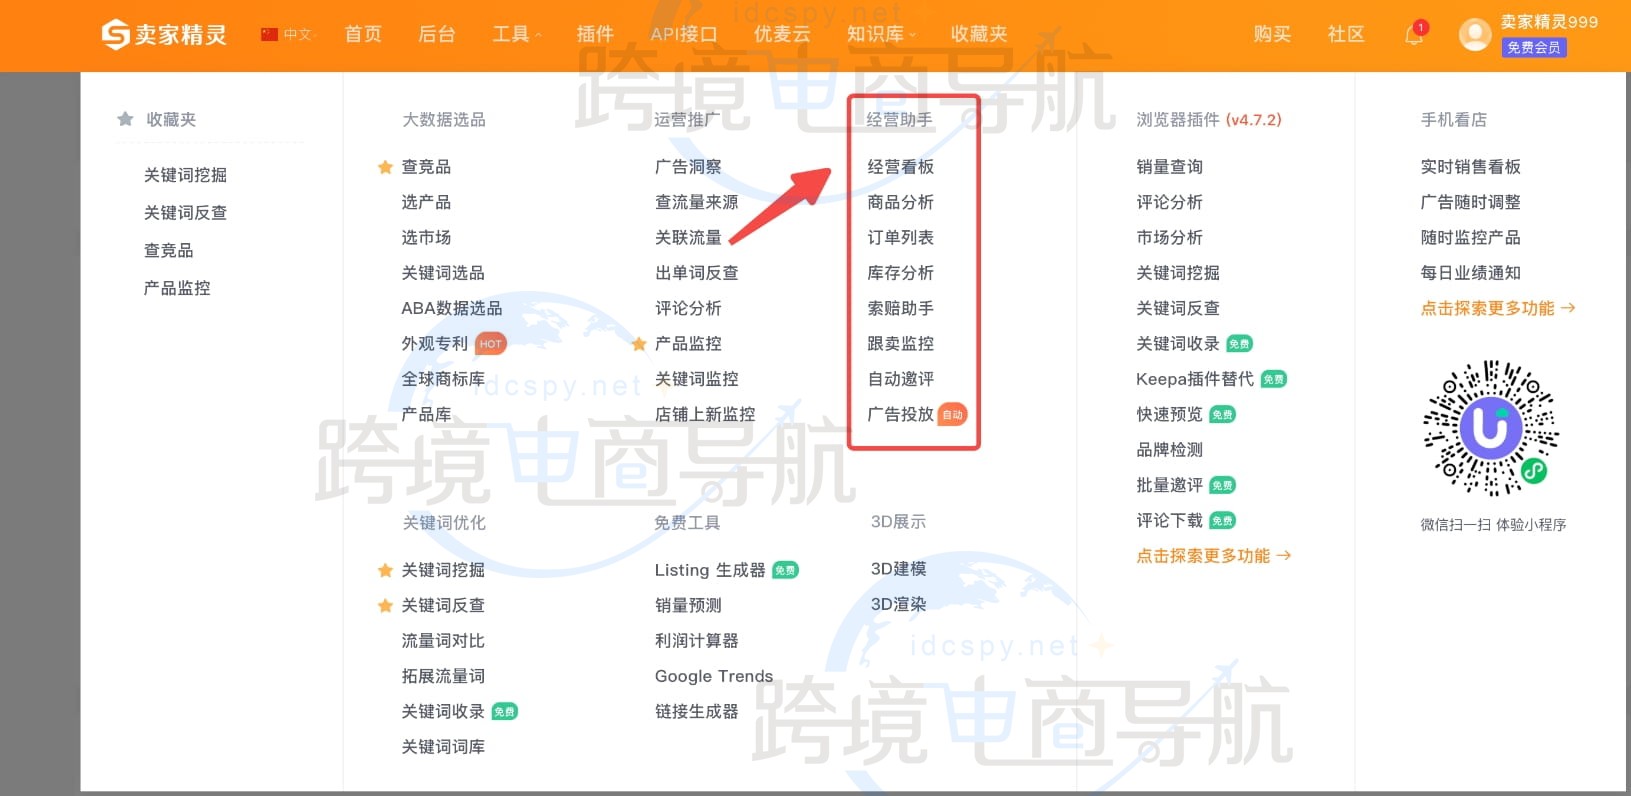
Task: Open 收藏夹 in the top nav
Action: tap(979, 34)
